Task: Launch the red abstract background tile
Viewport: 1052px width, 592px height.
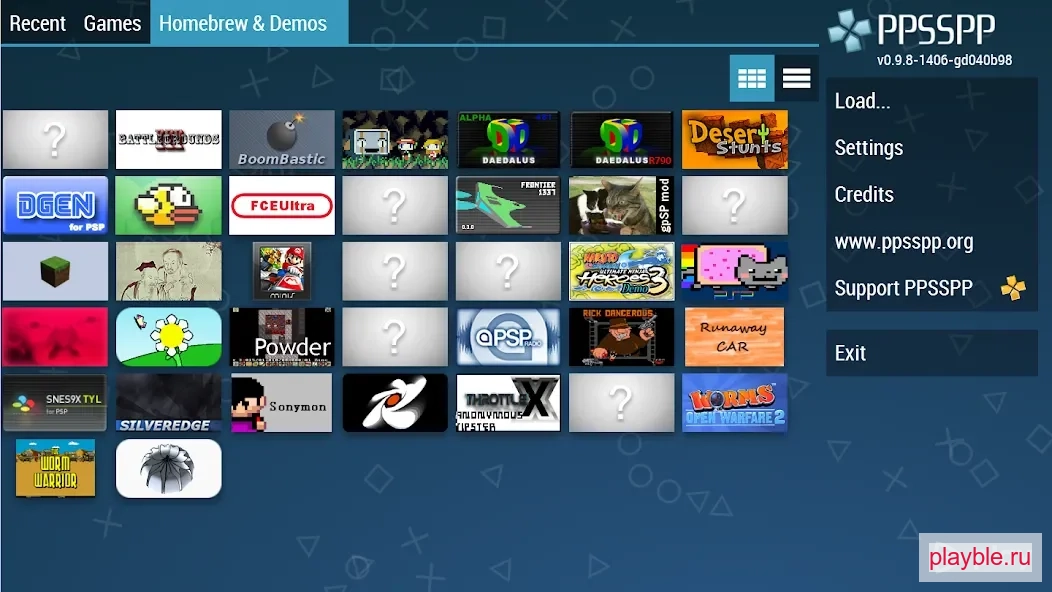Action: click(x=55, y=337)
